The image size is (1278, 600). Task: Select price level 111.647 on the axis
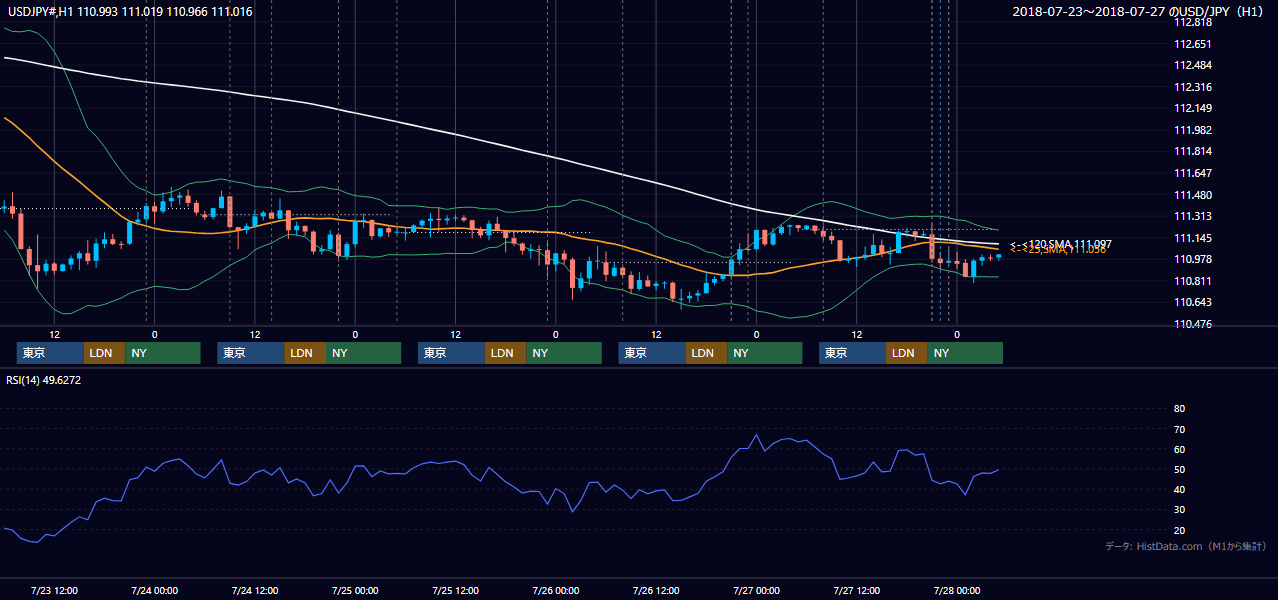point(1193,173)
